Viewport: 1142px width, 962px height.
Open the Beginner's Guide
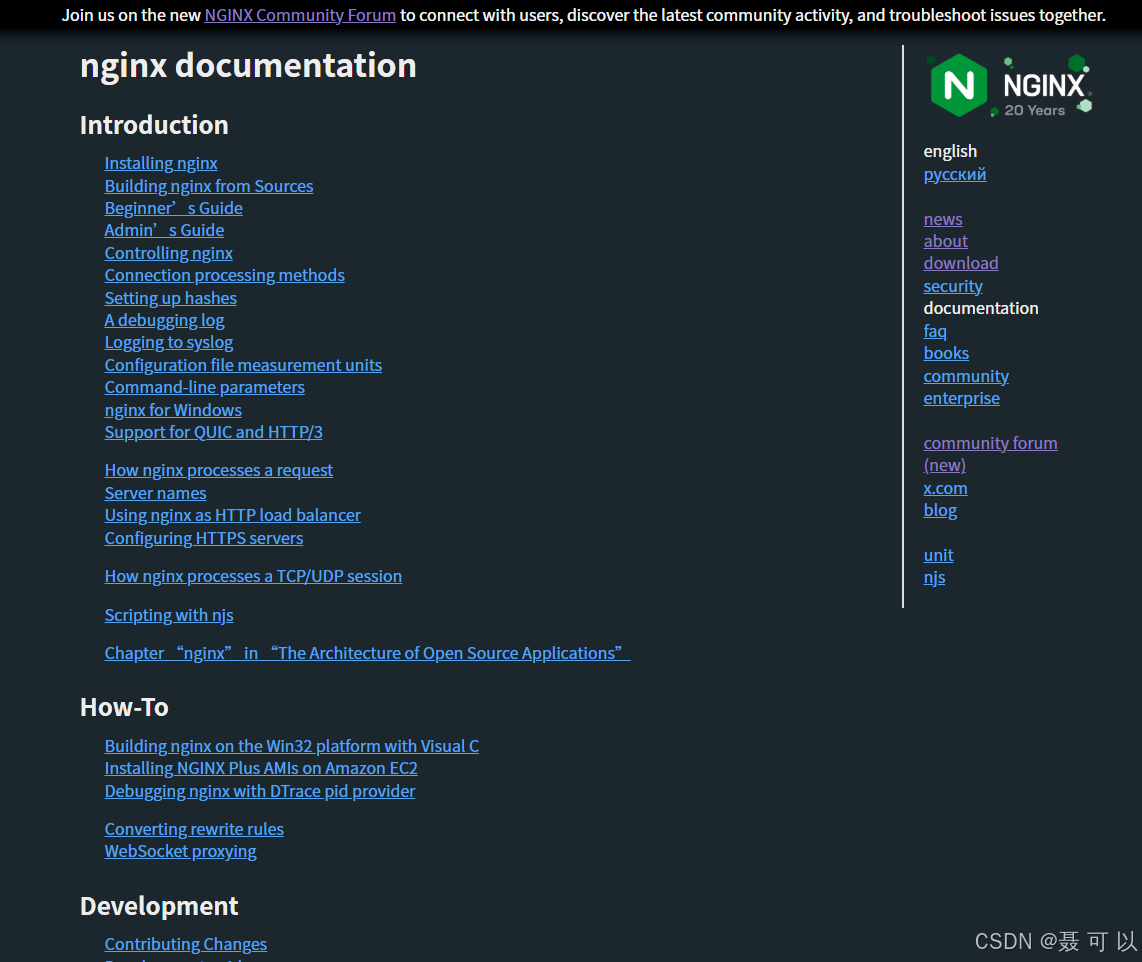pos(173,208)
